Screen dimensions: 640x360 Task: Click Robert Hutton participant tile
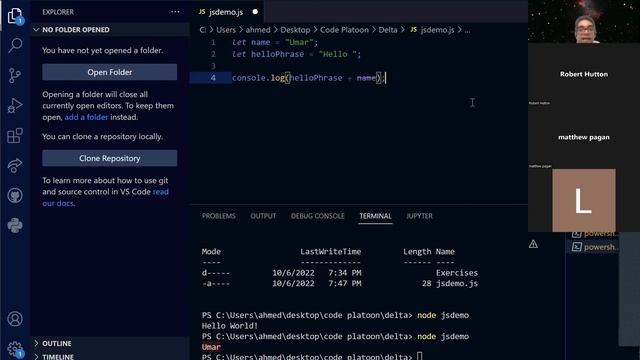584,74
